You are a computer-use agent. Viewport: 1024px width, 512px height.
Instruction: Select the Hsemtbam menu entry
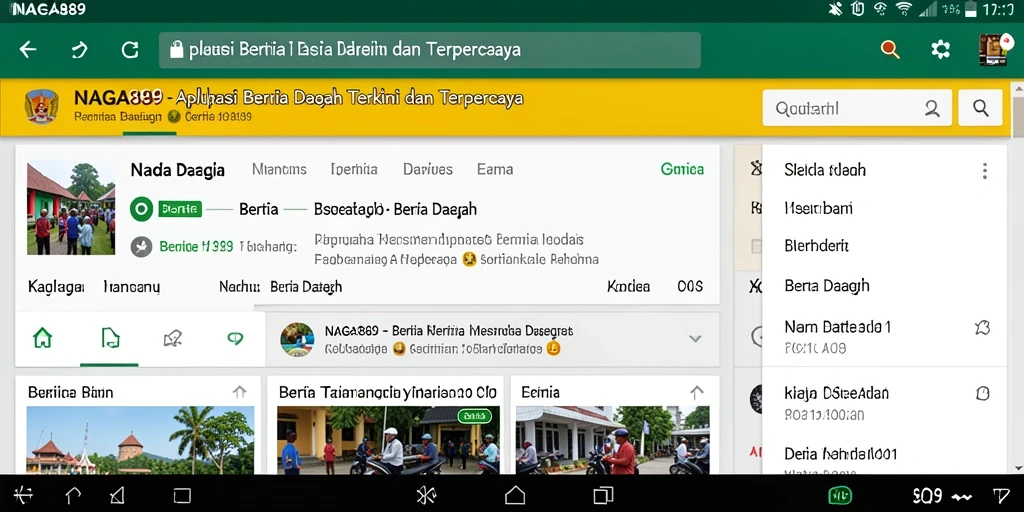818,208
